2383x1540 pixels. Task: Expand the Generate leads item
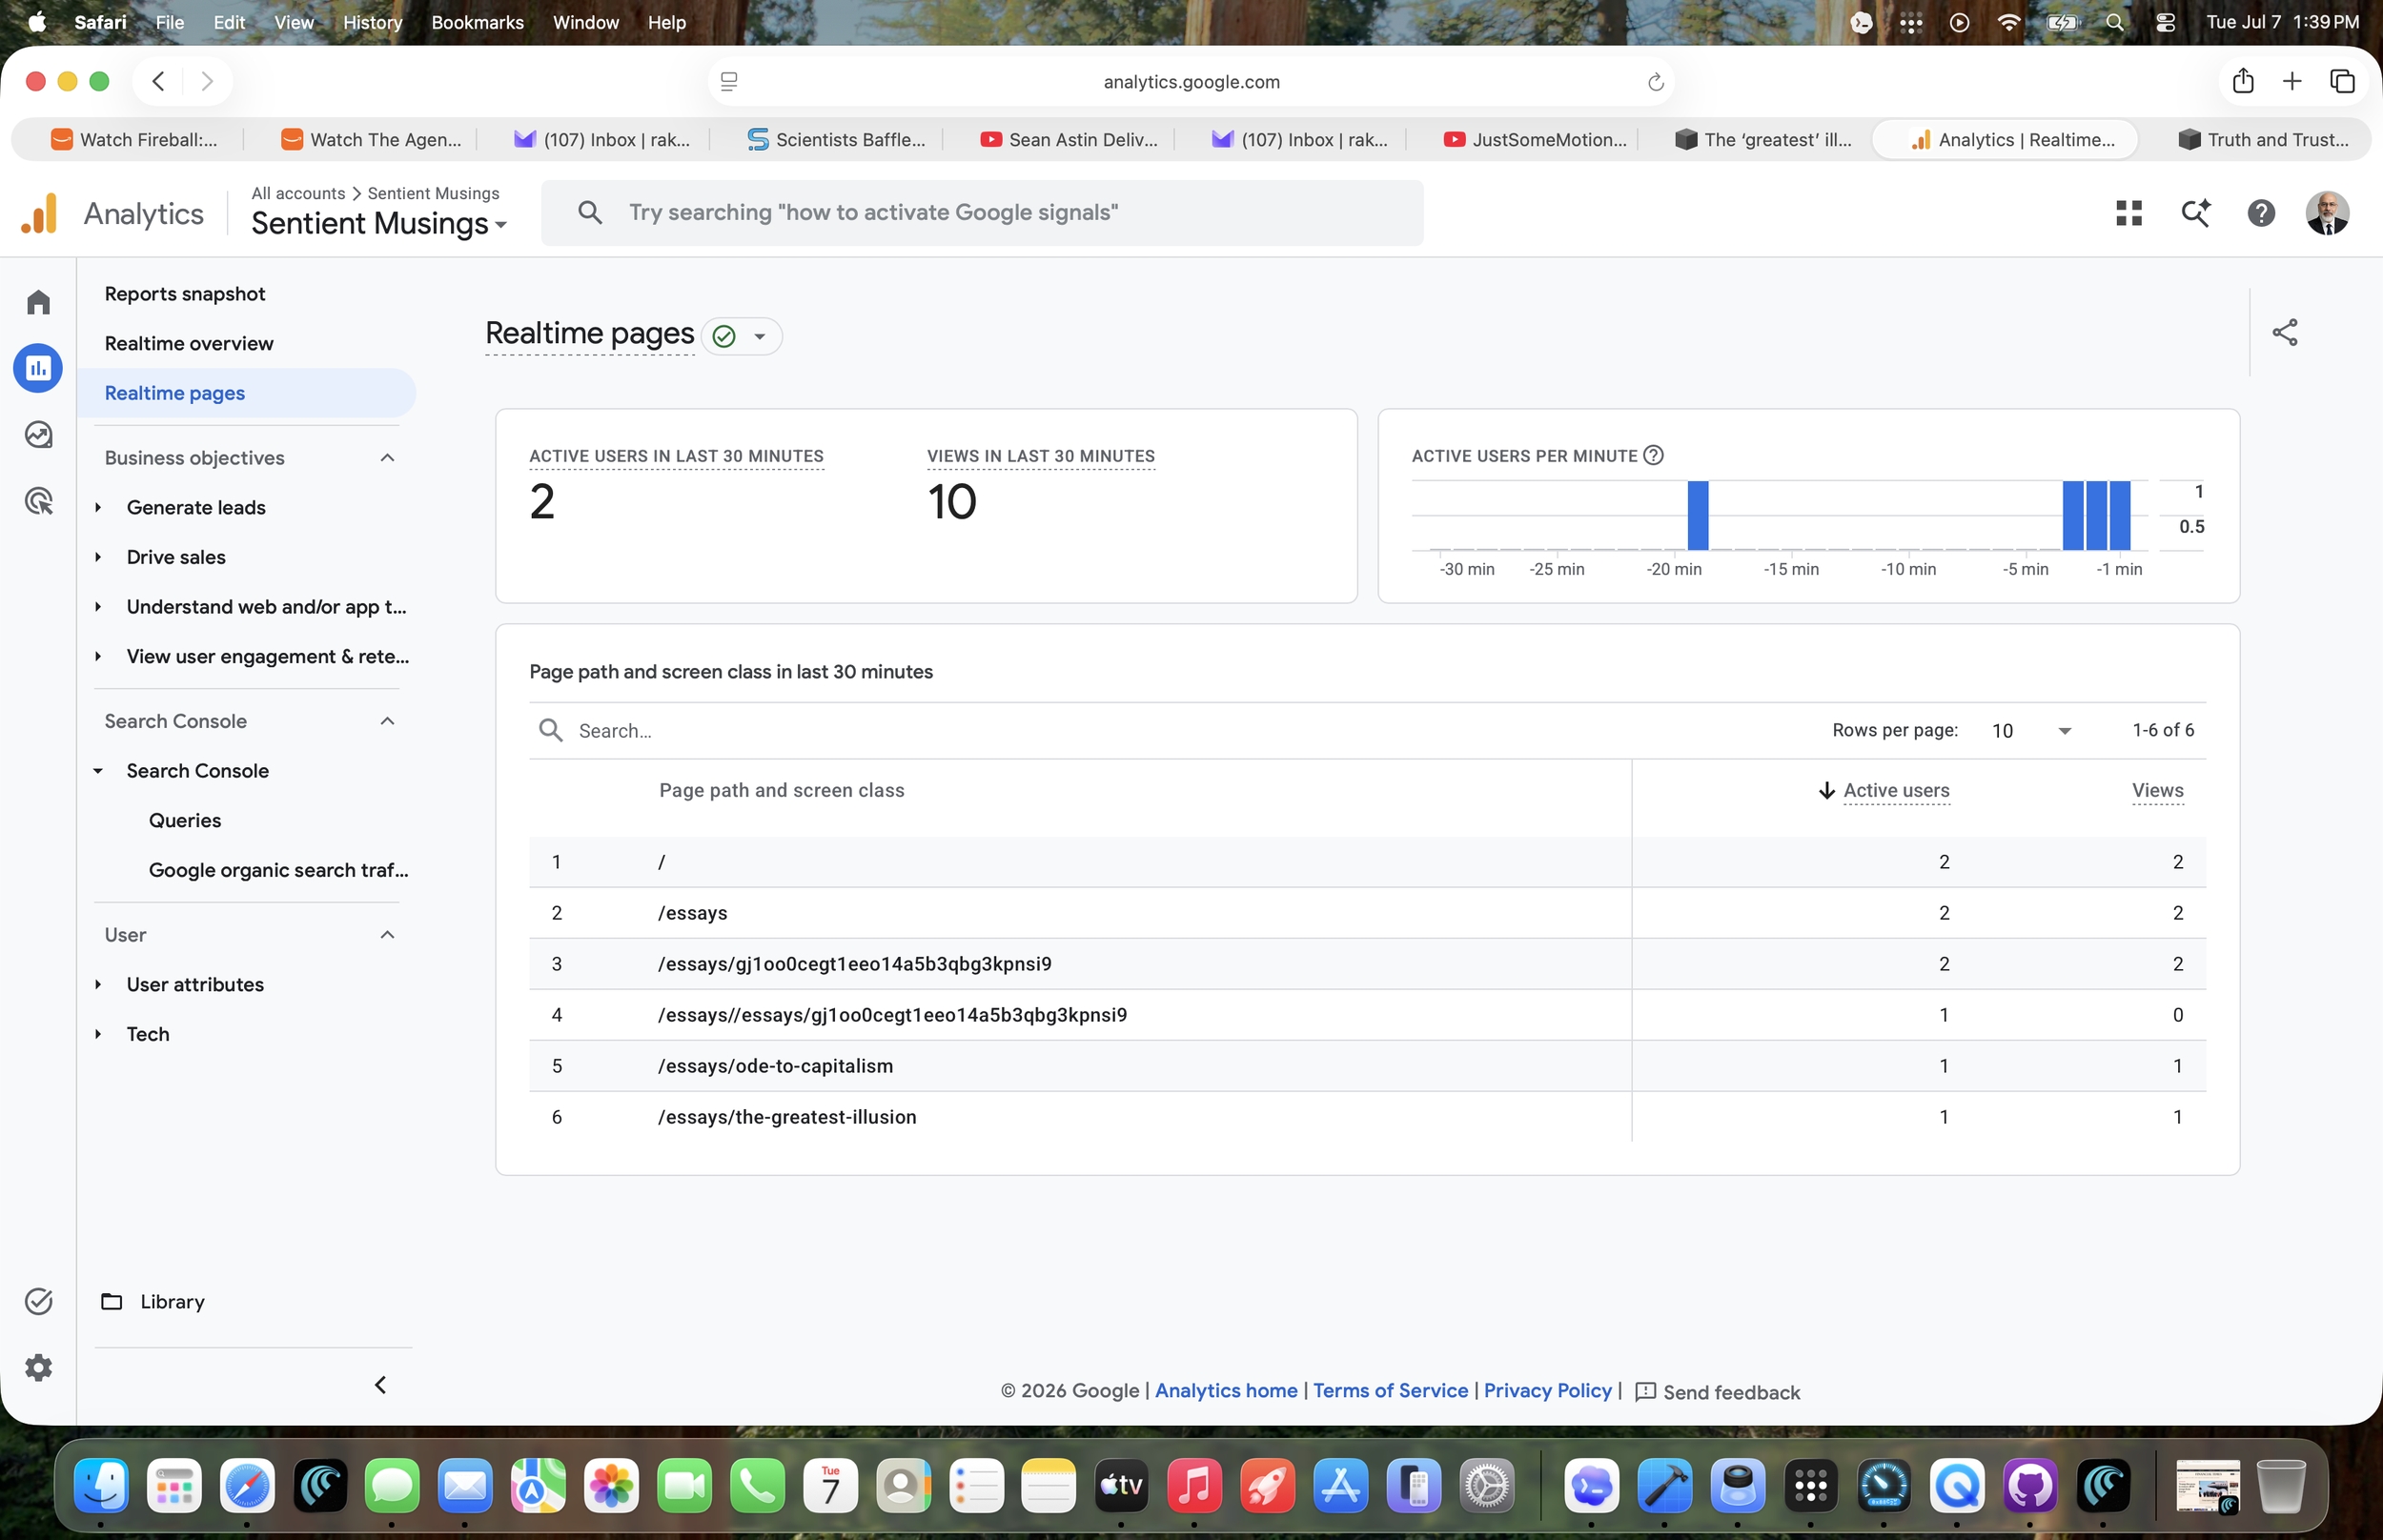[x=98, y=507]
